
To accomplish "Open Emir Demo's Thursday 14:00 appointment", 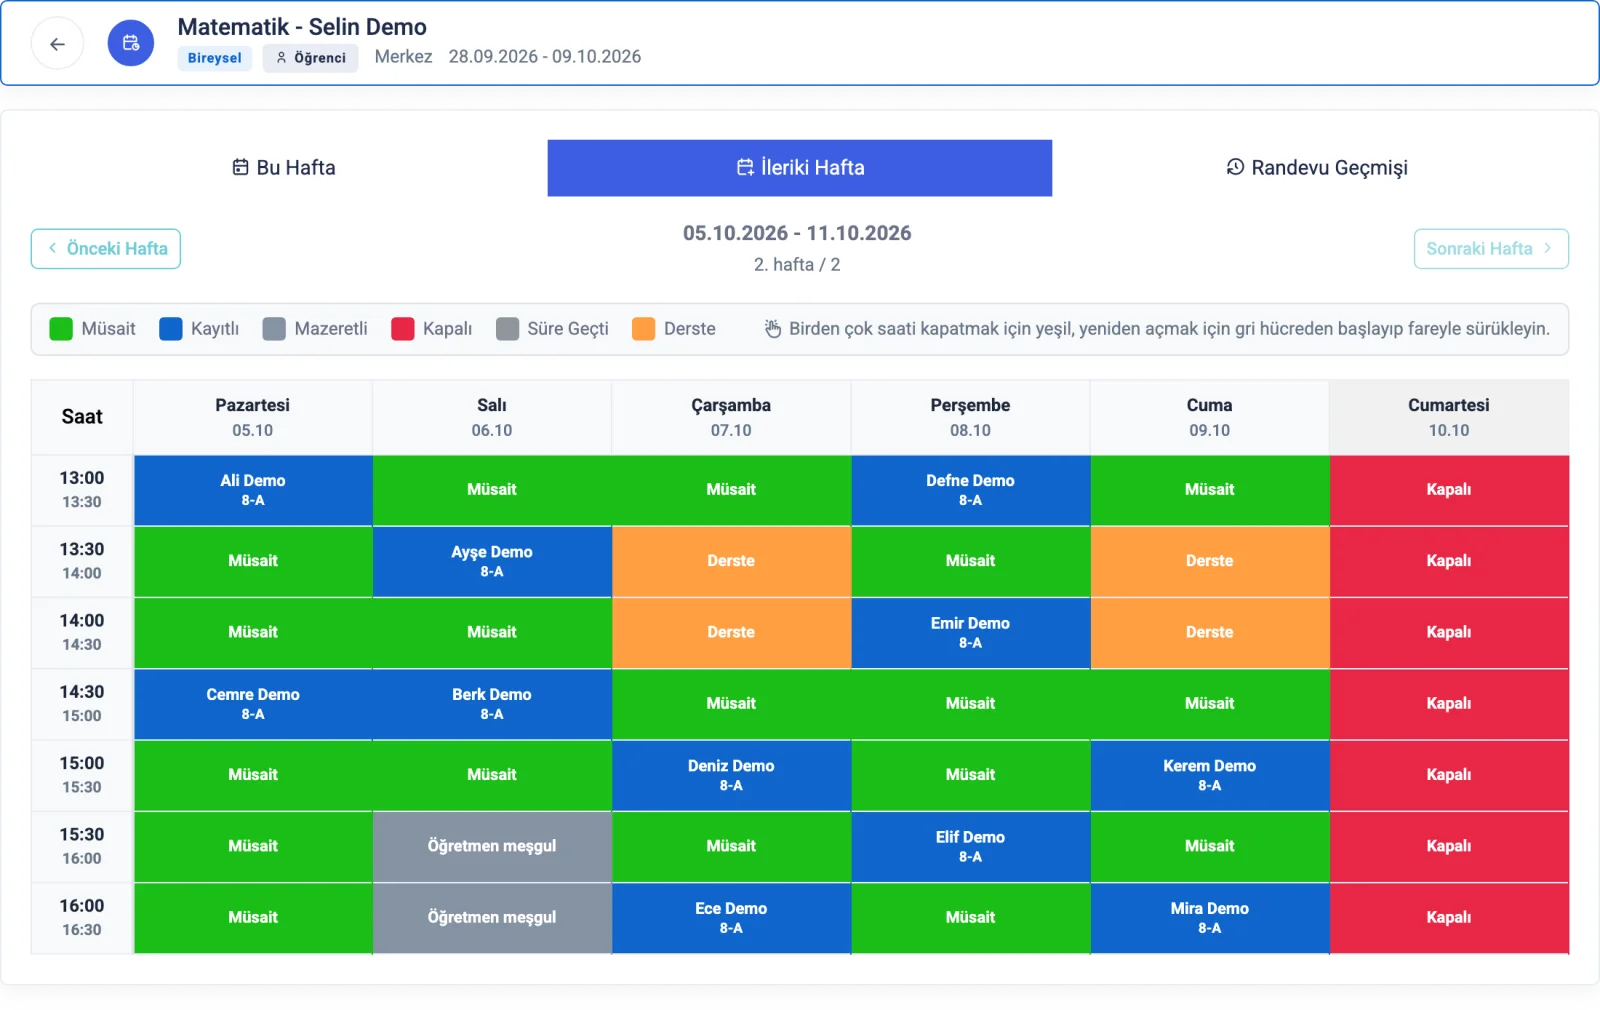I will [970, 633].
